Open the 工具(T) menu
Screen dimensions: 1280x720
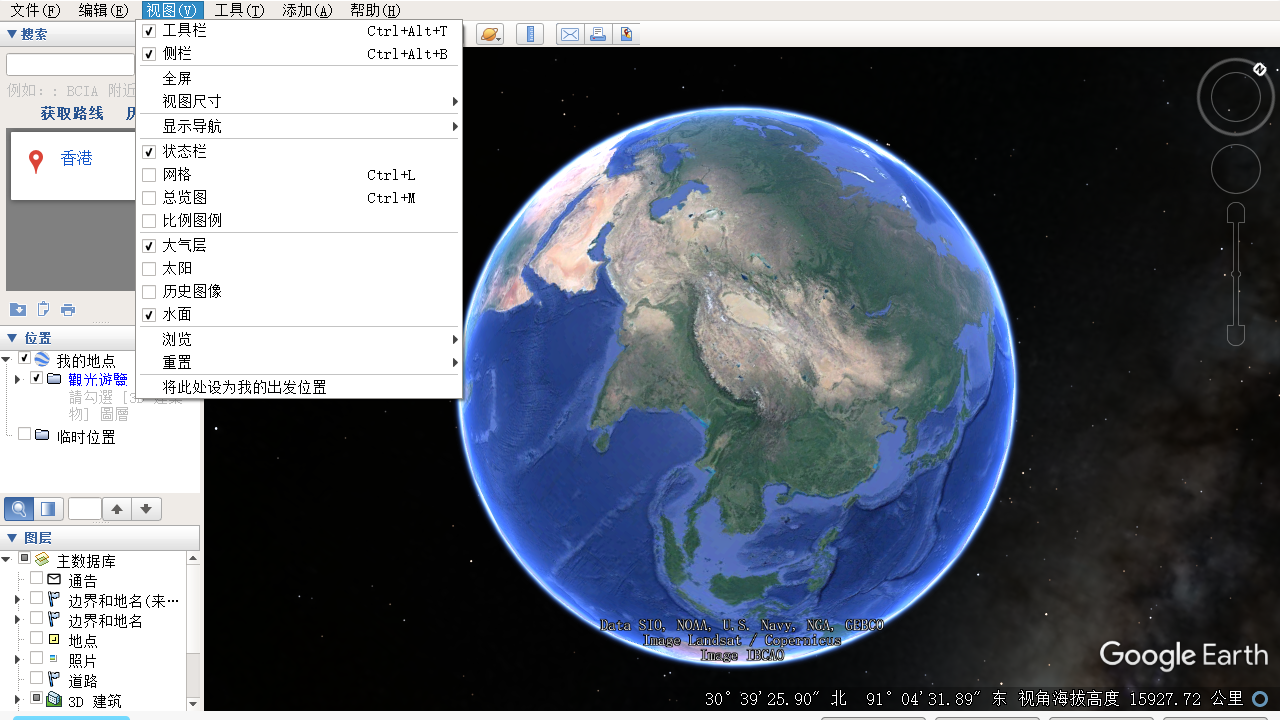239,10
